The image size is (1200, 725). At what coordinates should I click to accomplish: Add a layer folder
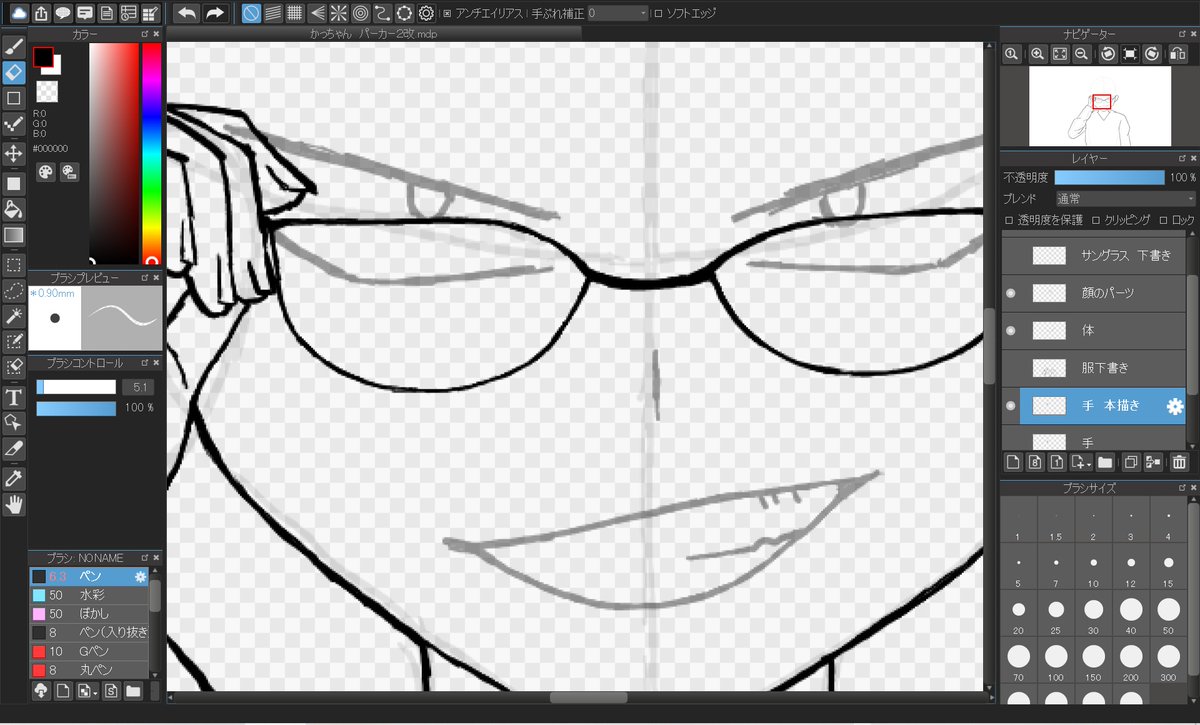pyautogui.click(x=1105, y=462)
